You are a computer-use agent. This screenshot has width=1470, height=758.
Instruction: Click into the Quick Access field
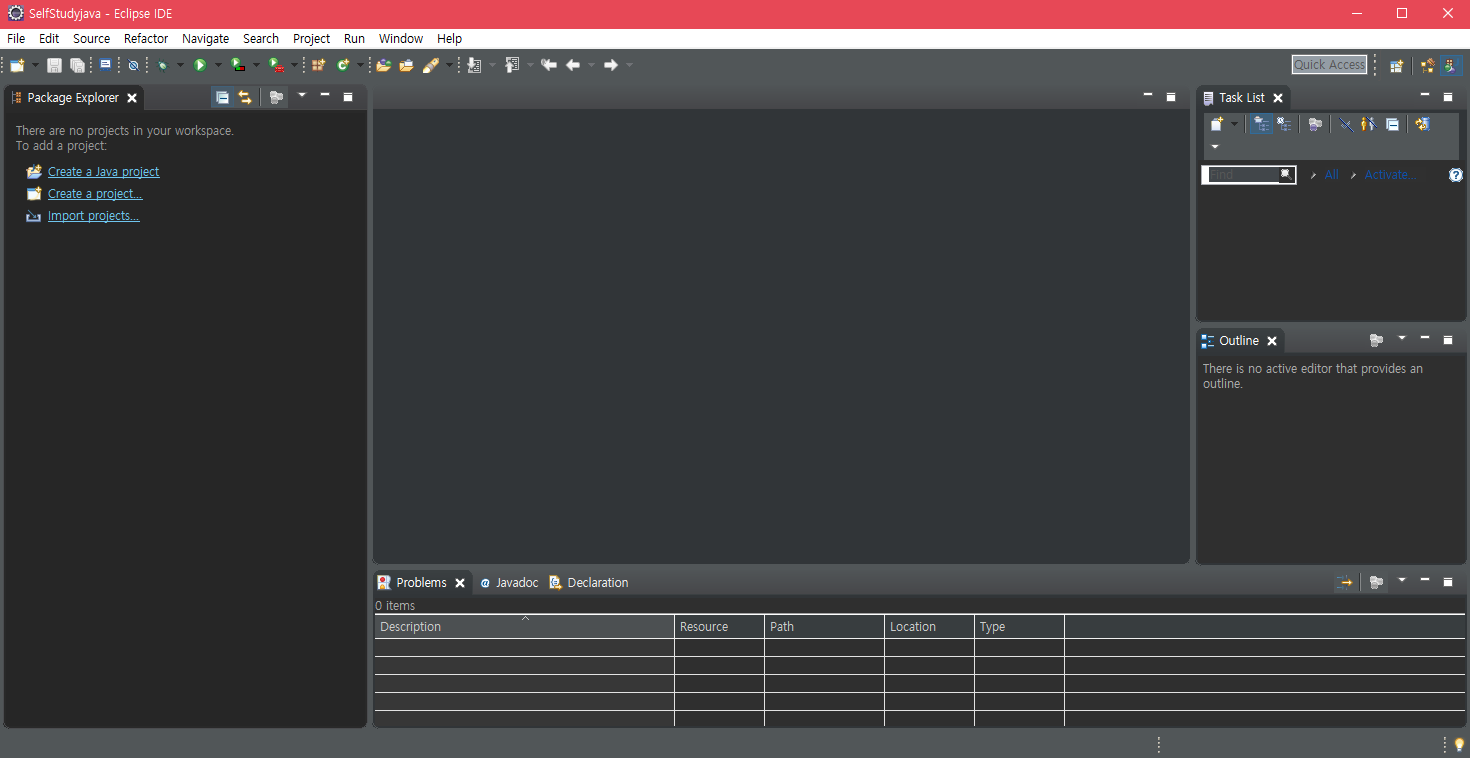(1329, 65)
